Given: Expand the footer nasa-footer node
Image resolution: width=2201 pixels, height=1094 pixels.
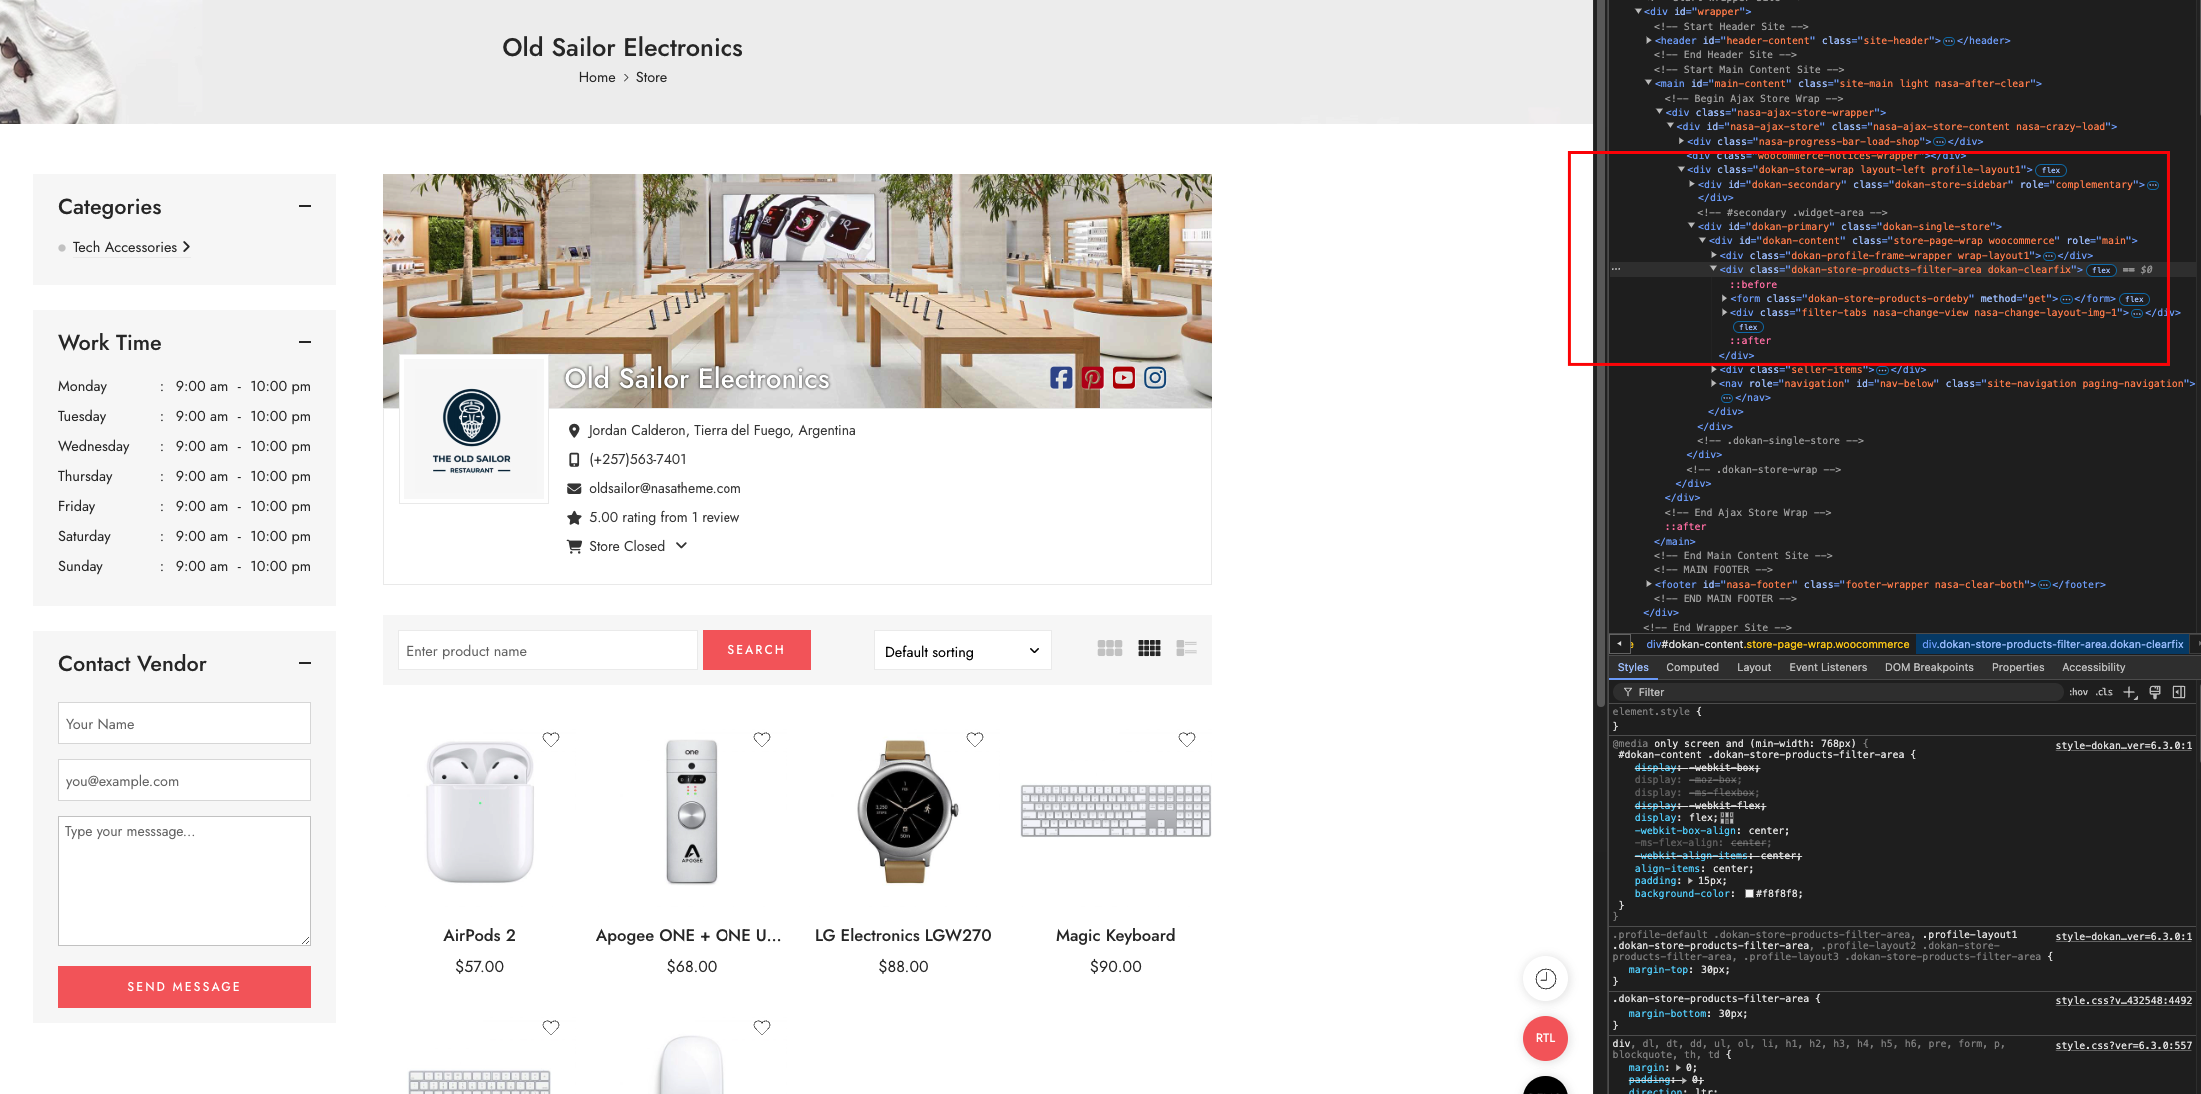Looking at the screenshot, I should click(x=1649, y=584).
